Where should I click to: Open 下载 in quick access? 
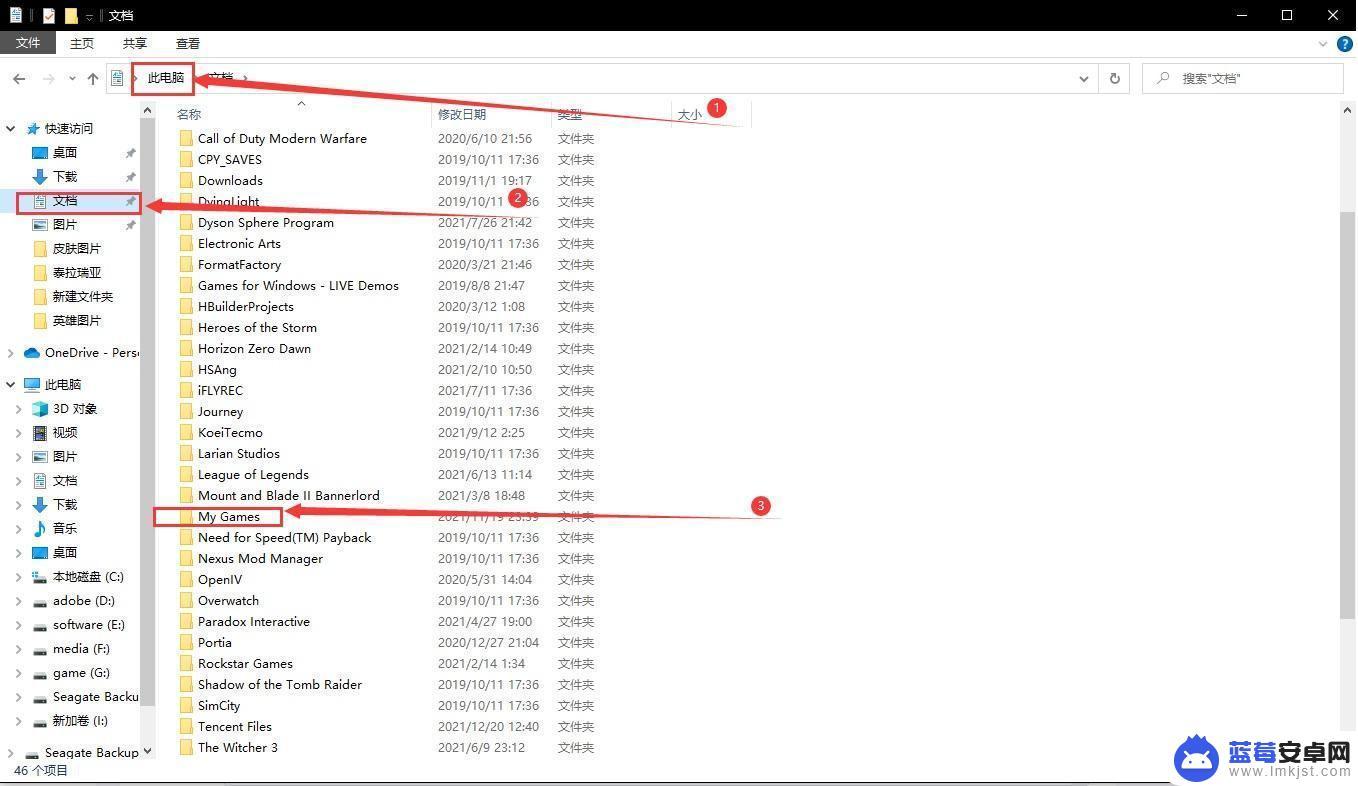(x=65, y=177)
